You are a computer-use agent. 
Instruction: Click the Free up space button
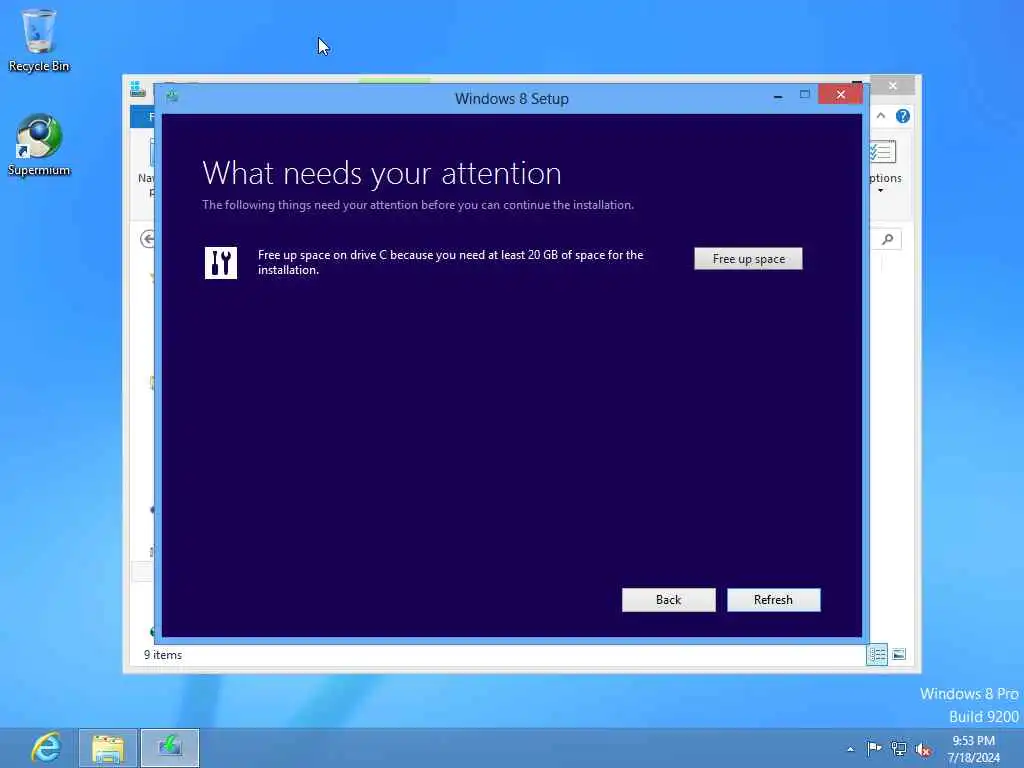[748, 259]
